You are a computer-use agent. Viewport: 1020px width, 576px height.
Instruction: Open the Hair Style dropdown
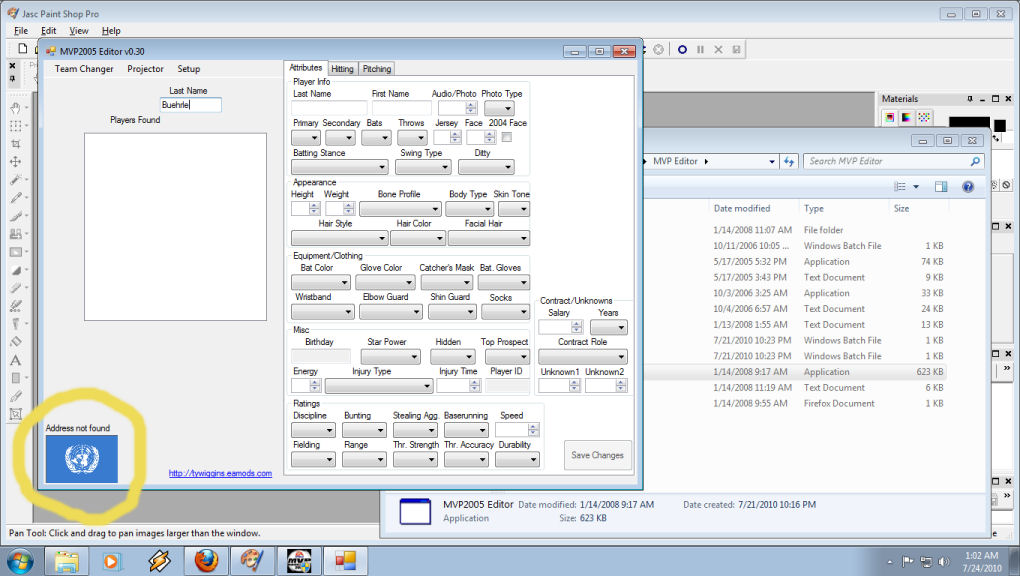[340, 238]
